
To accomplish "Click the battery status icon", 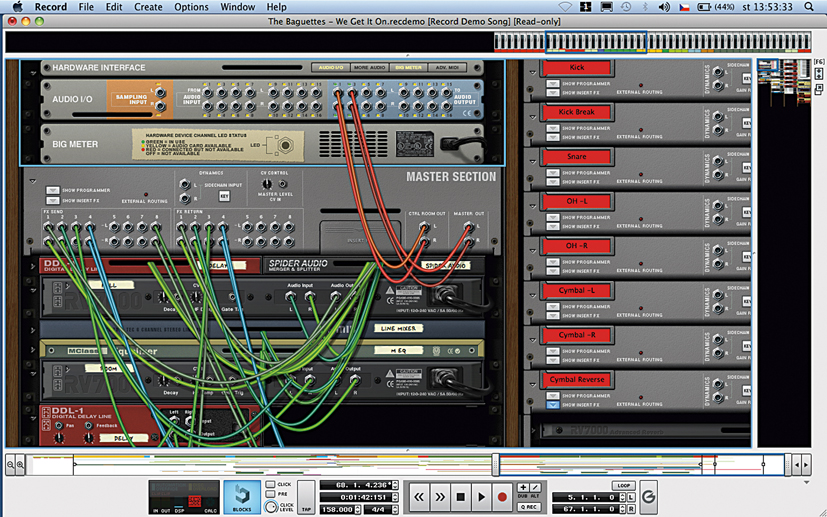I will point(704,7).
